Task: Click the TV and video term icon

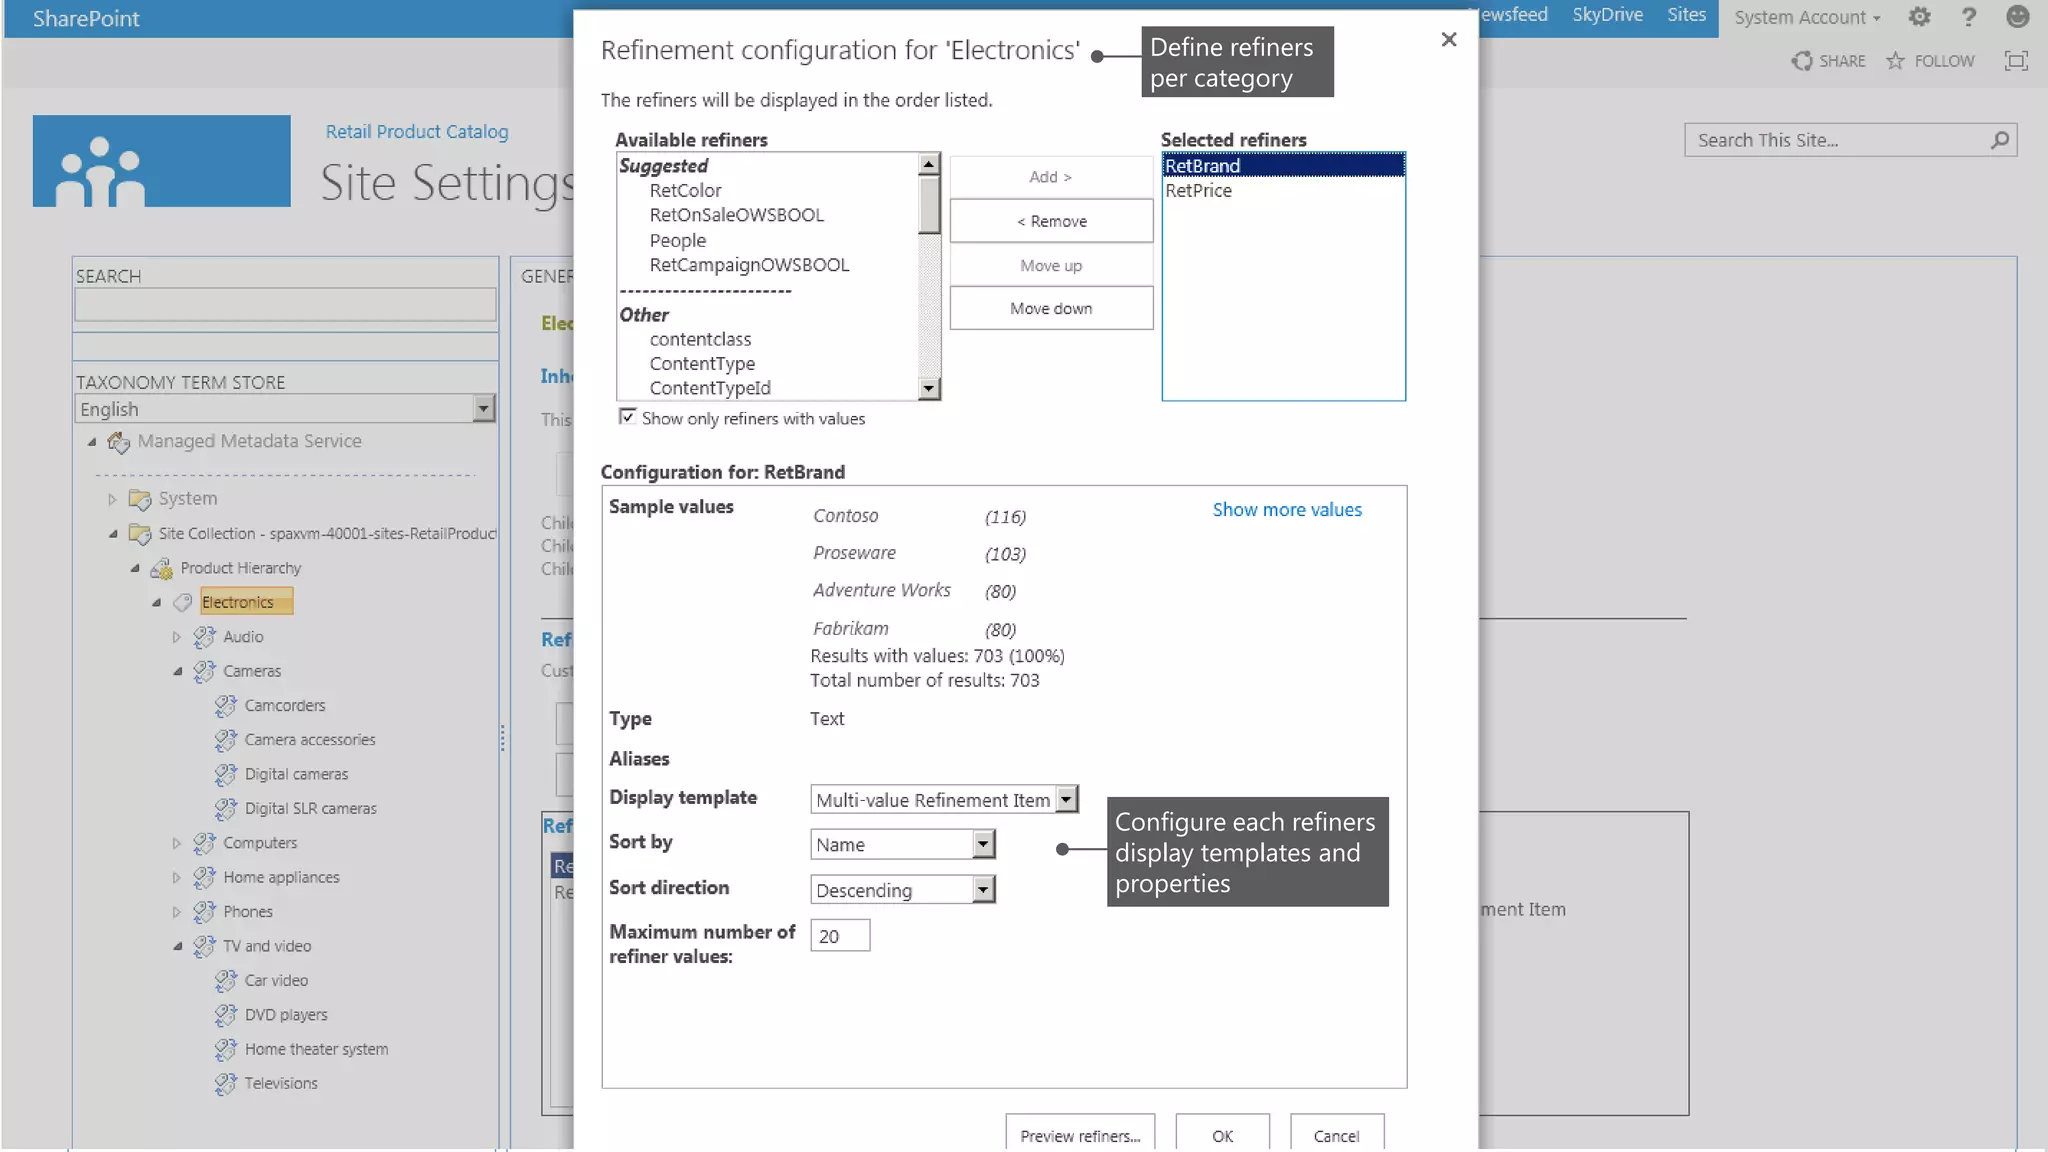Action: click(204, 946)
